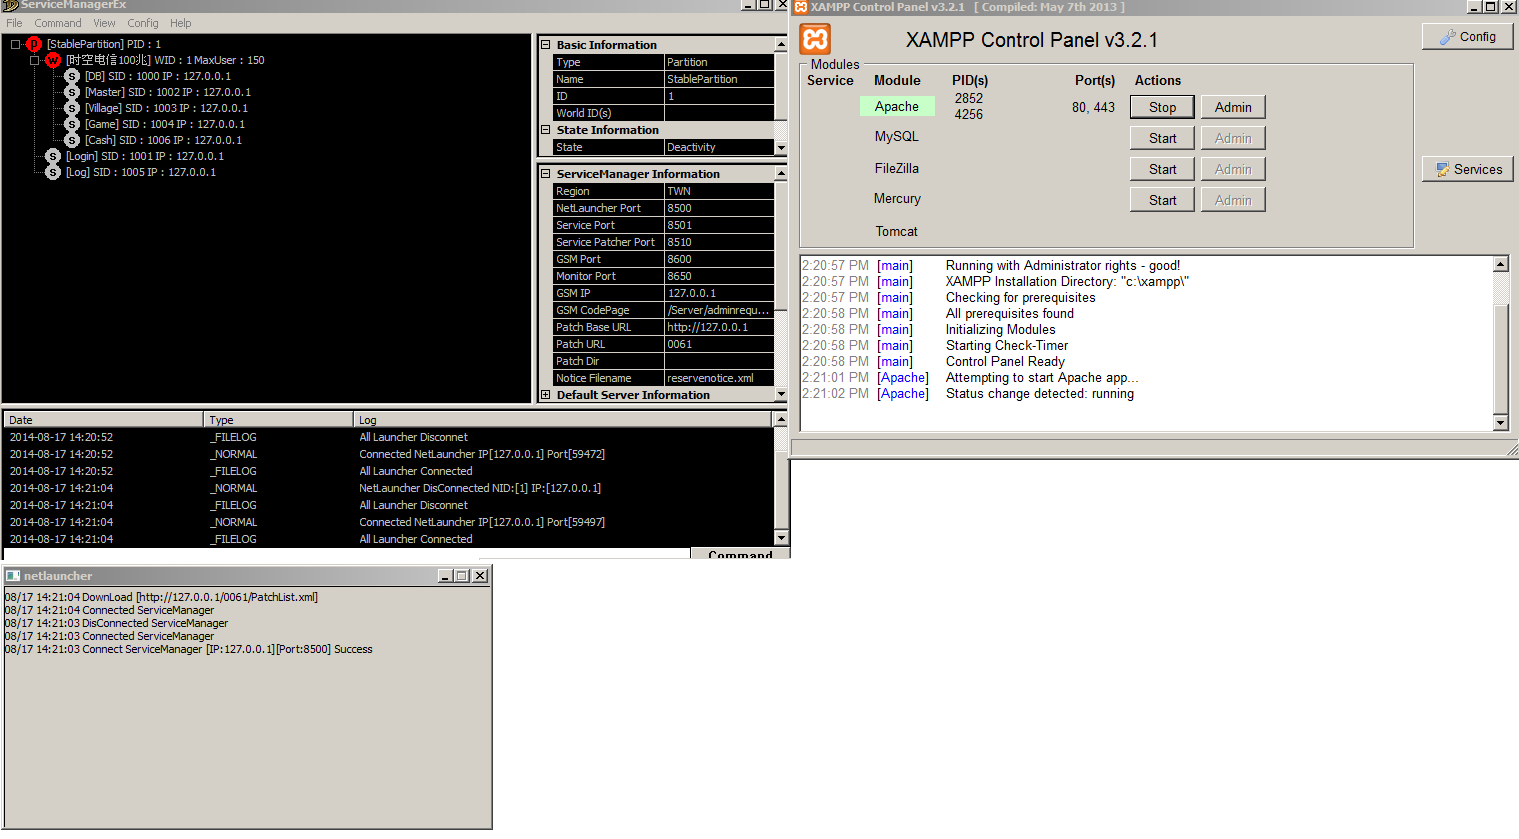Click the PatchList.xml DownLoad line in netlauncher
The width and height of the screenshot is (1519, 839).
tap(161, 597)
